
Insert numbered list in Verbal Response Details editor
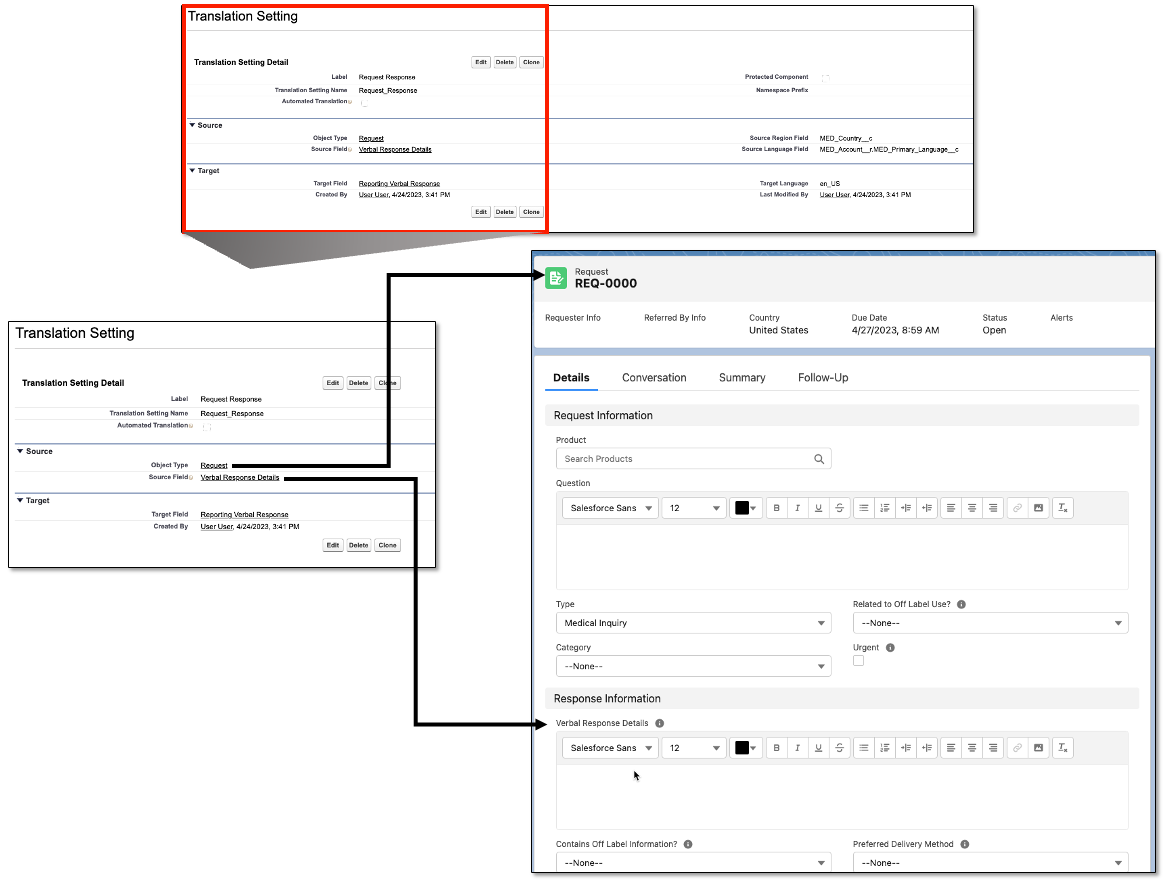point(884,748)
